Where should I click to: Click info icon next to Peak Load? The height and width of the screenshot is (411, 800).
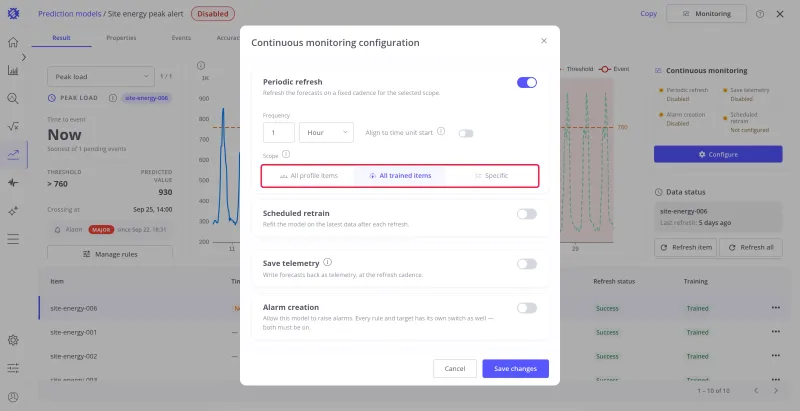click(x=113, y=98)
